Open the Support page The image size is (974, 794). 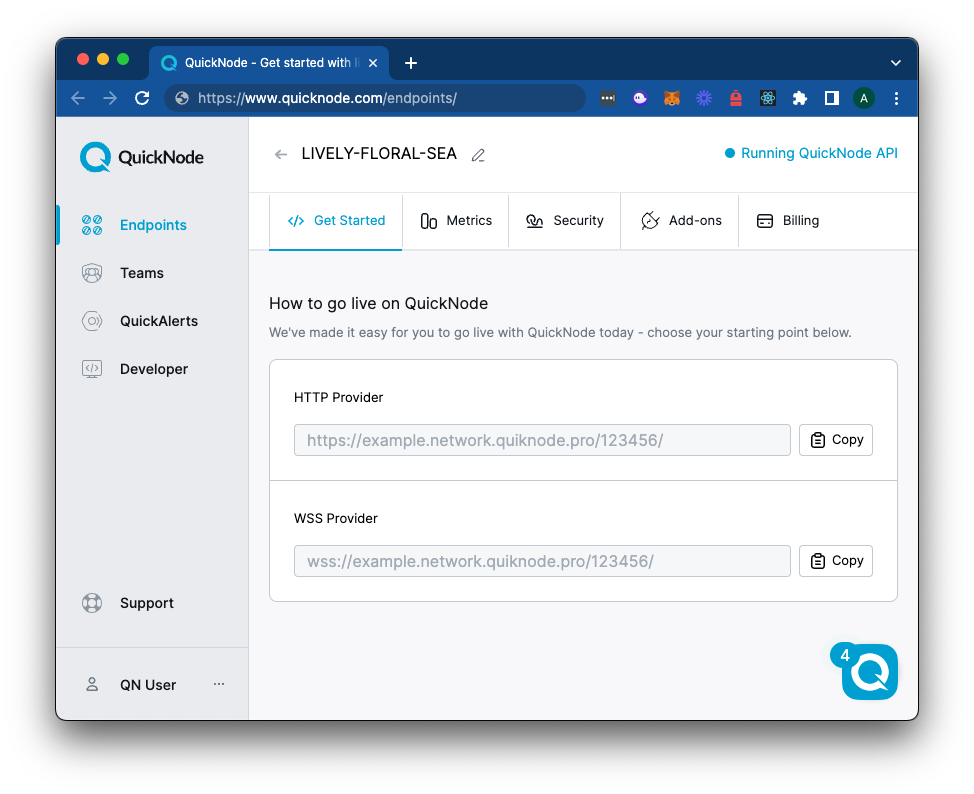(x=146, y=603)
